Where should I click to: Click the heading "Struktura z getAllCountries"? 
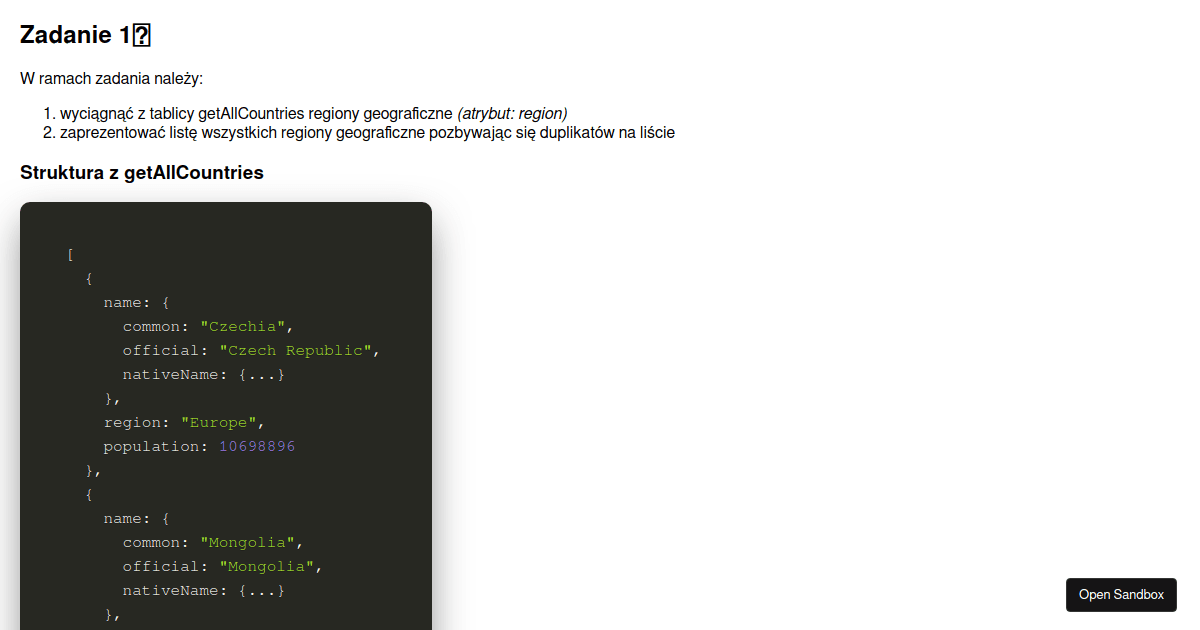142,173
